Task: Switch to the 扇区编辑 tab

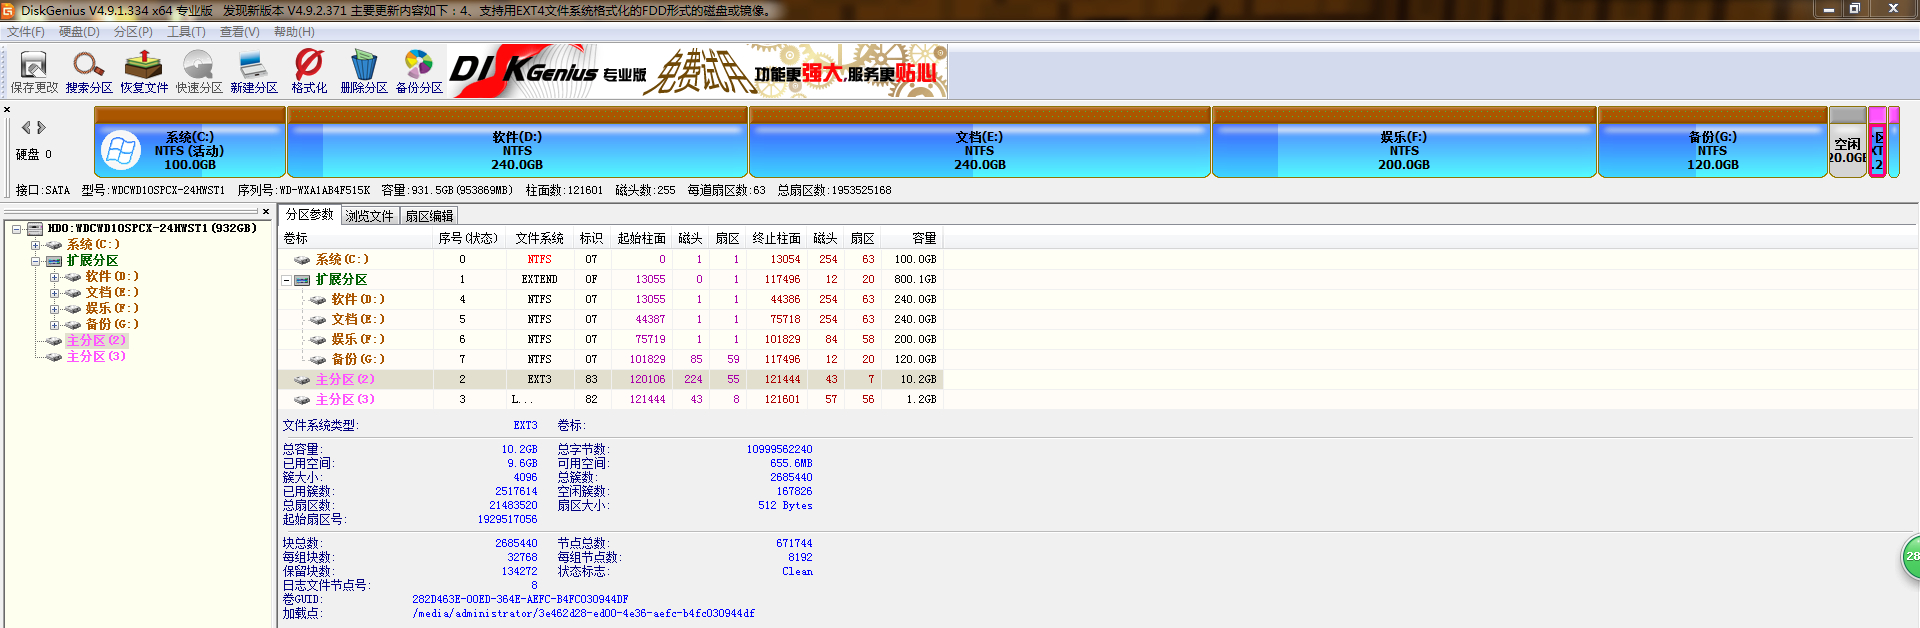Action: tap(429, 216)
